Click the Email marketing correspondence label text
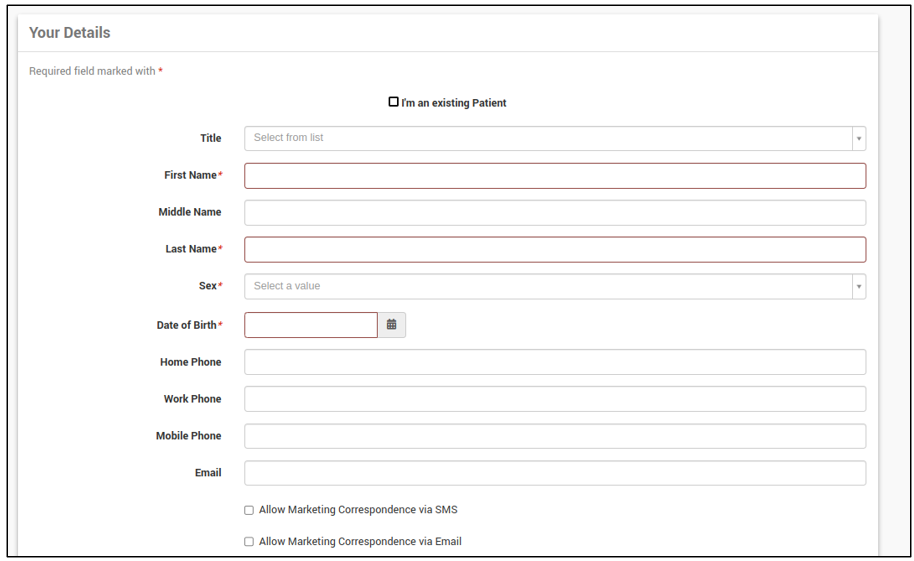The width and height of the screenshot is (914, 561). click(x=360, y=541)
